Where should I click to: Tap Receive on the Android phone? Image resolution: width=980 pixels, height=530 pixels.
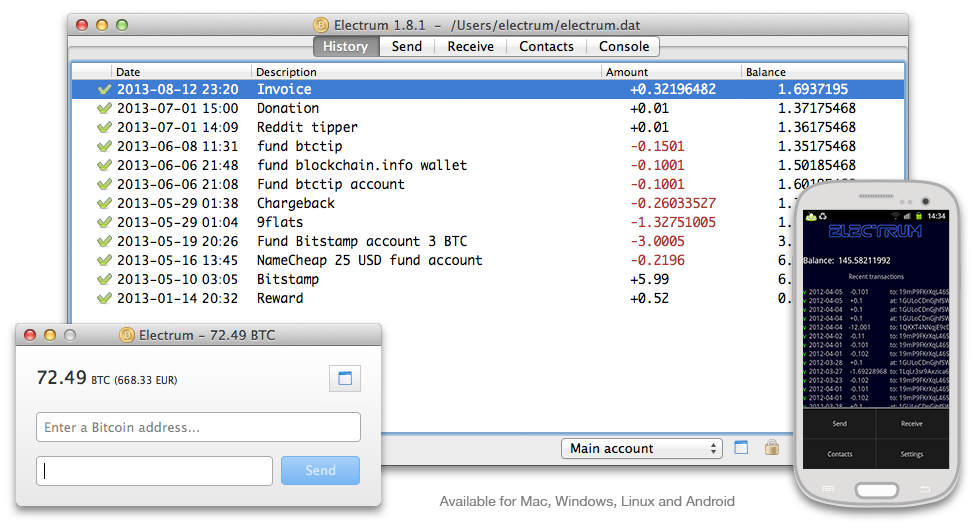(912, 424)
